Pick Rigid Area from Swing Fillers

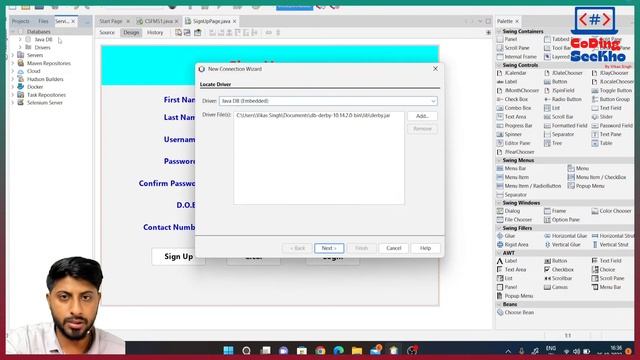513,244
